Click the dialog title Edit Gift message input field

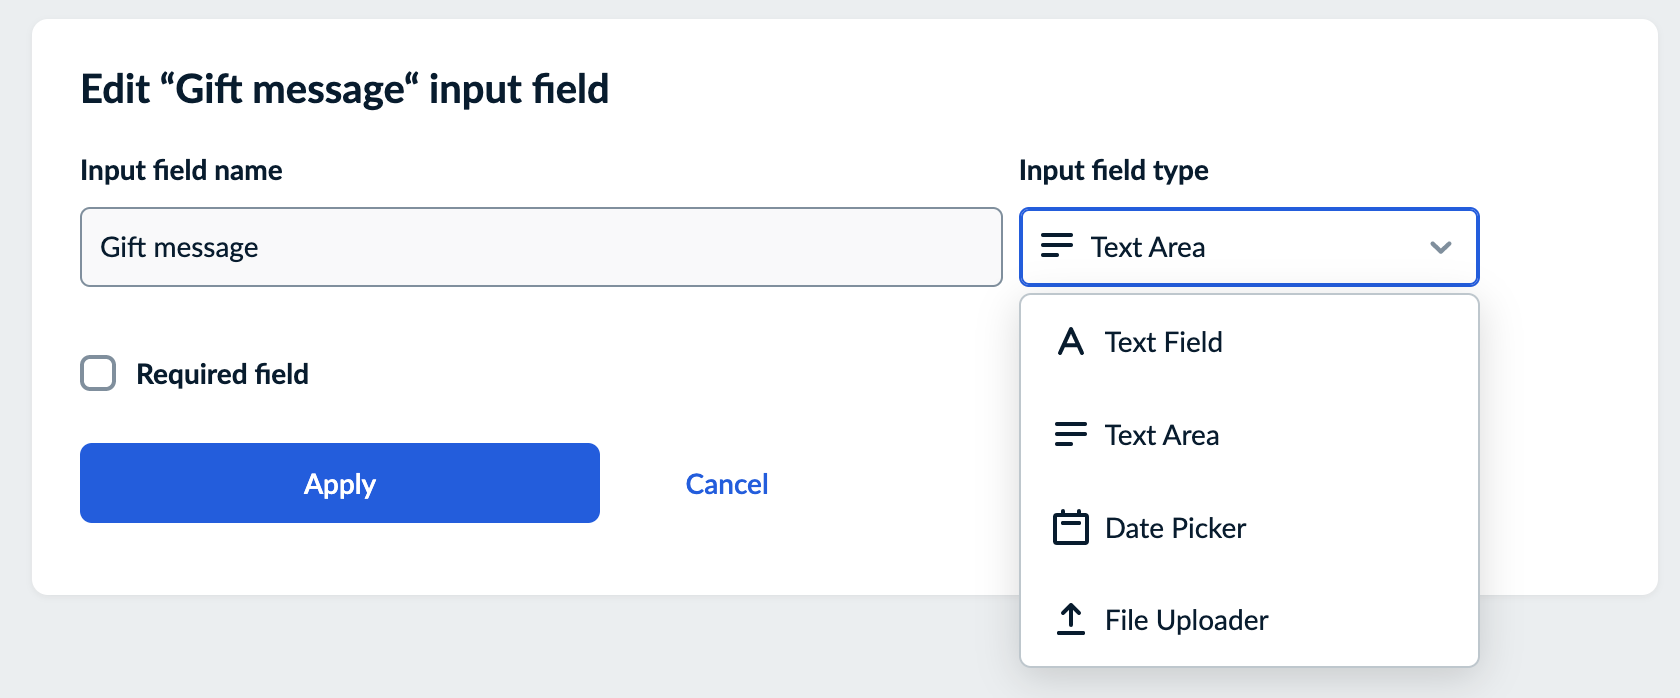344,88
